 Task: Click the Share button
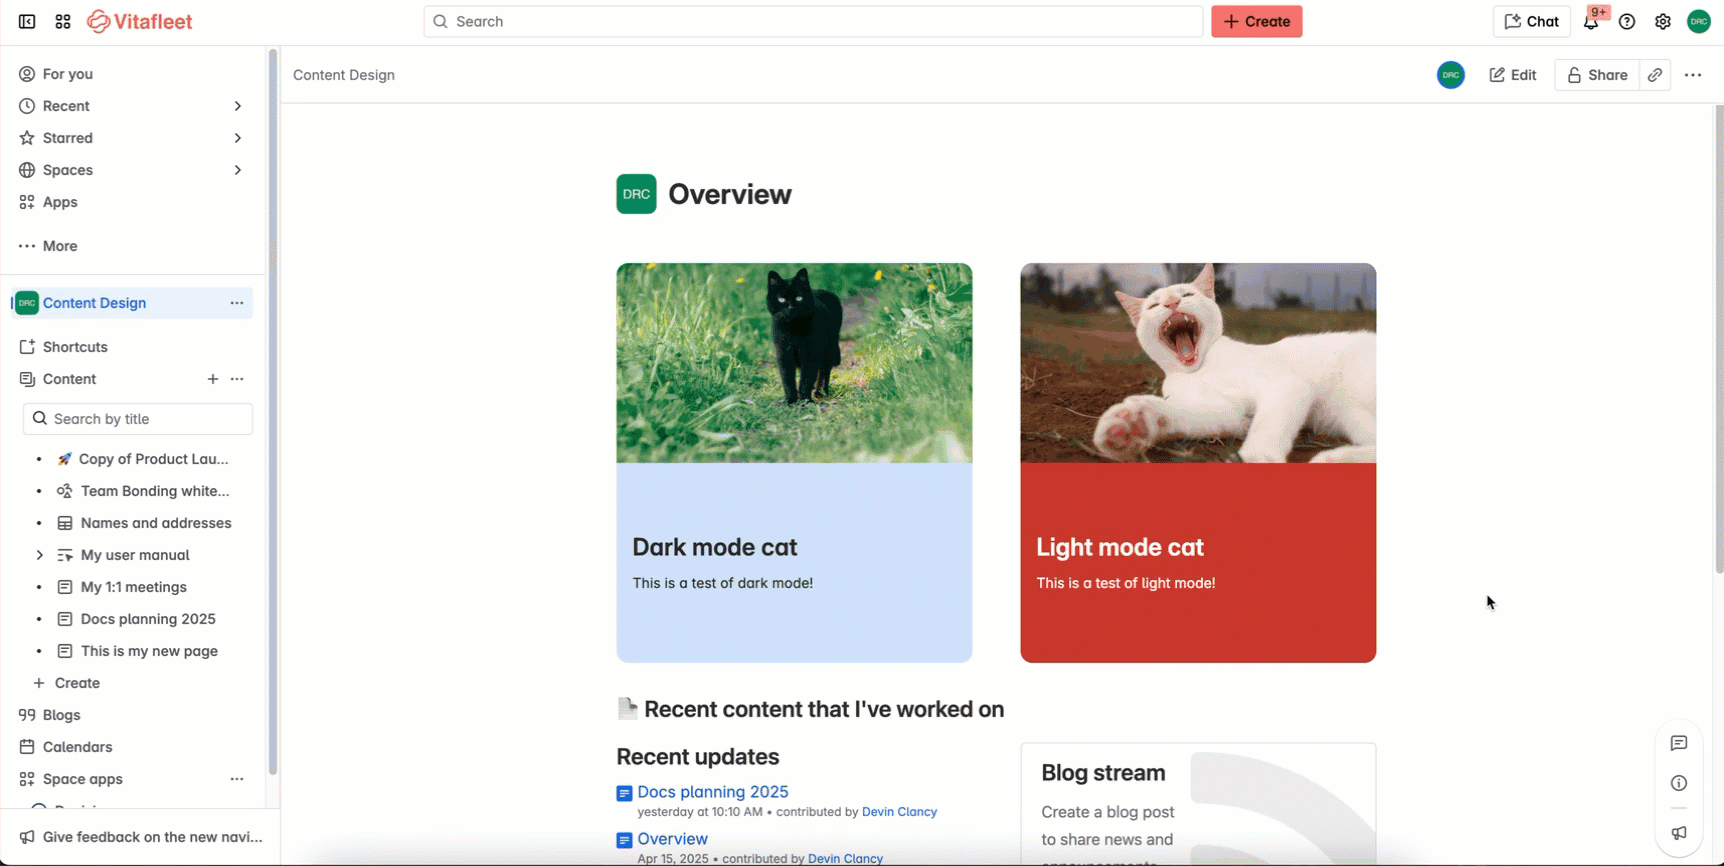click(x=1597, y=75)
